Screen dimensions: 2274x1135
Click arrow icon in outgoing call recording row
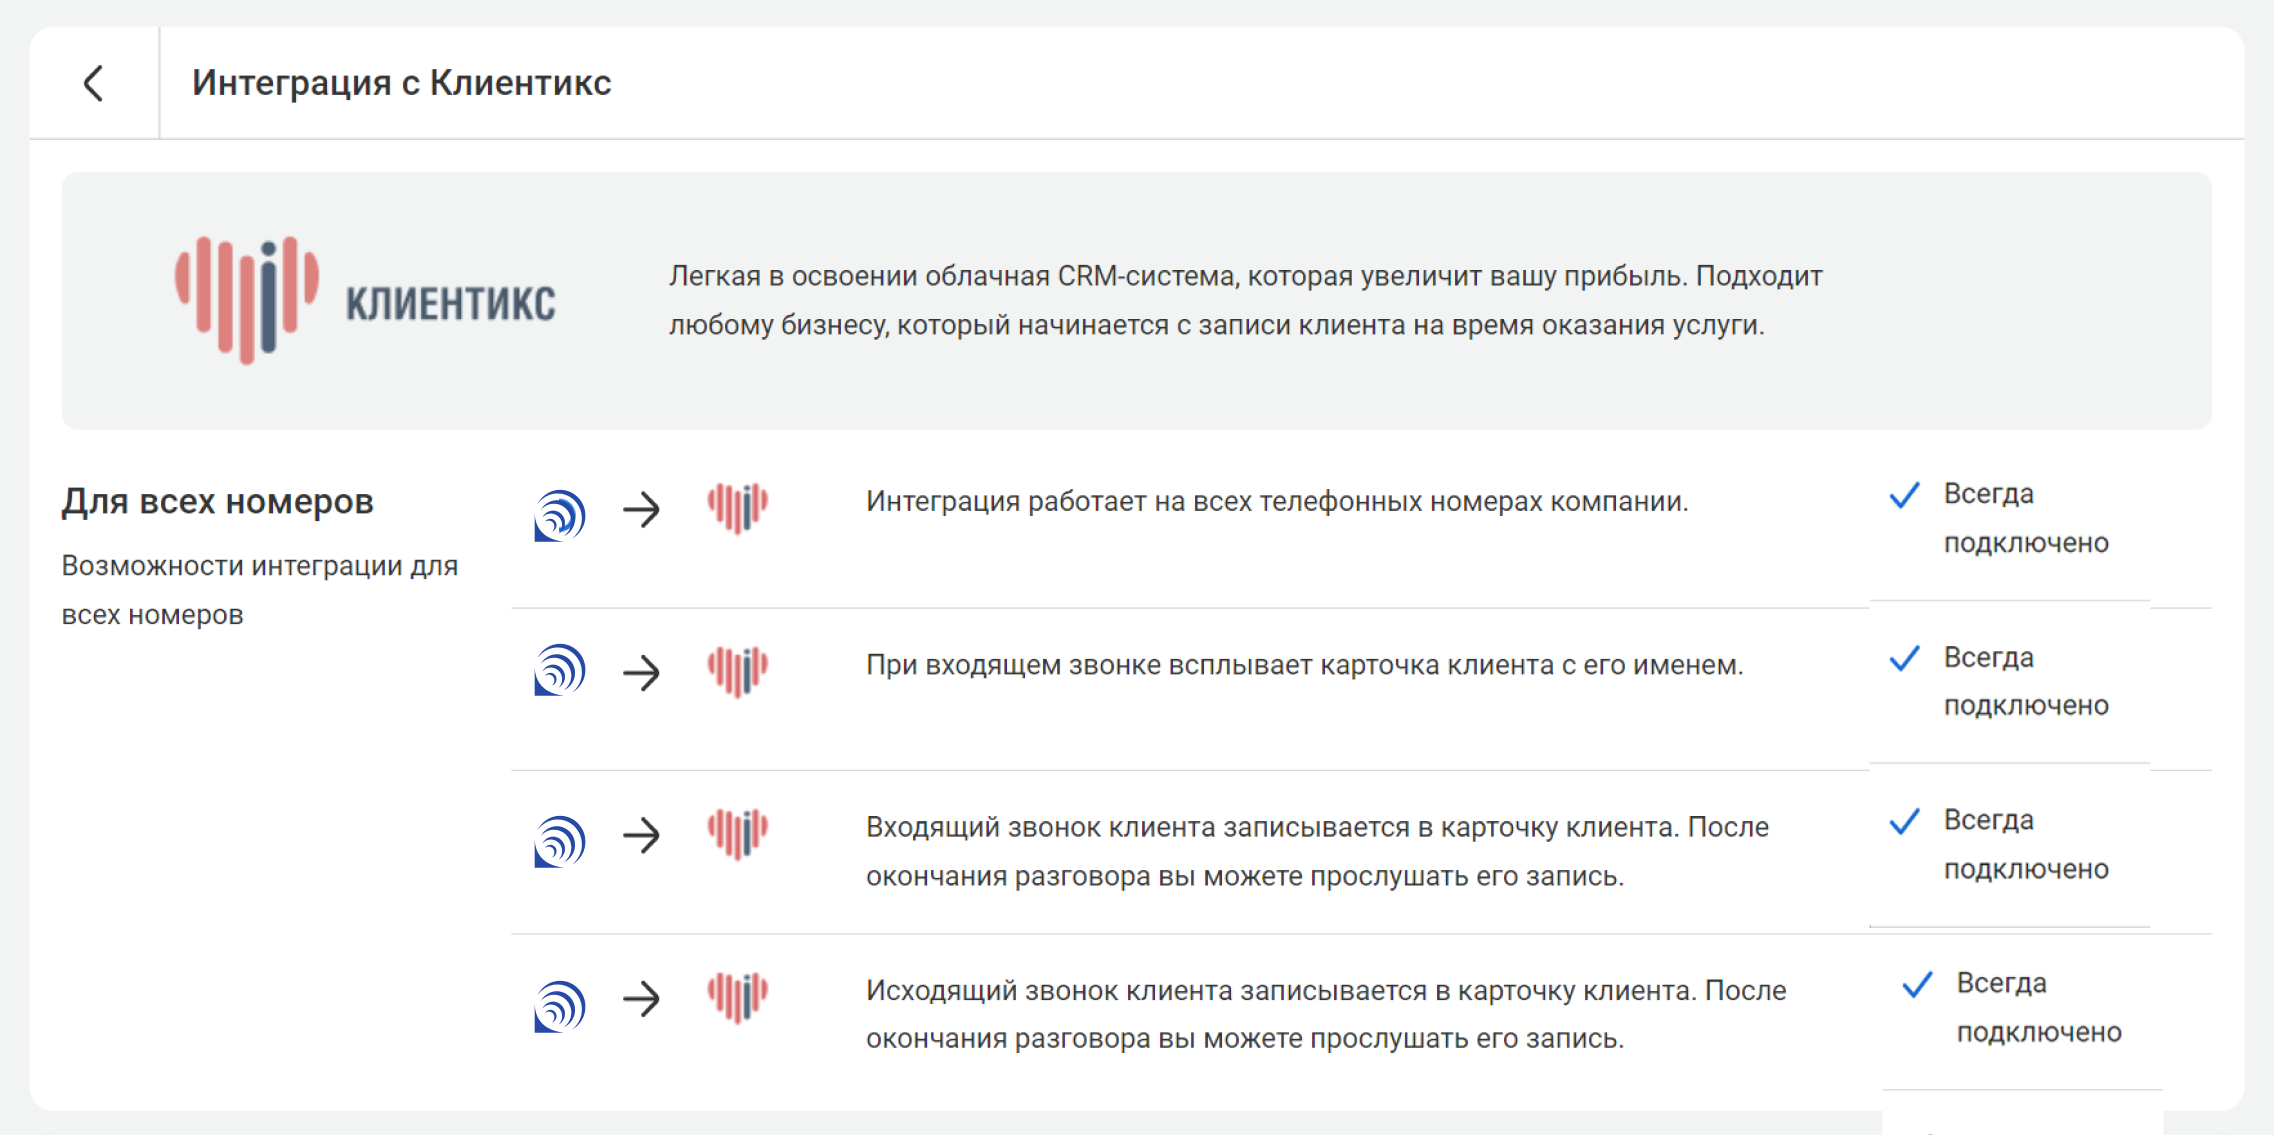pyautogui.click(x=642, y=998)
